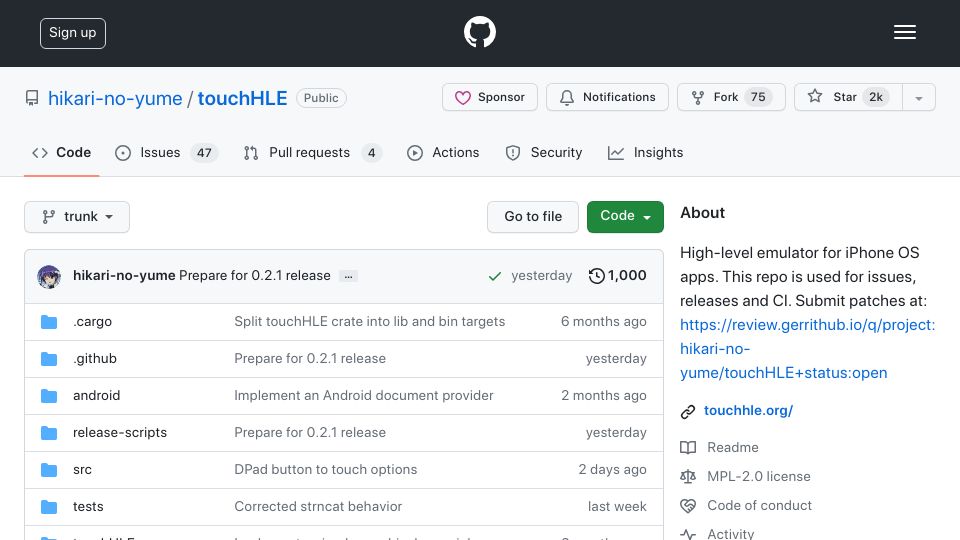
Task: Open the hikari-no-yume owner link
Action: (x=115, y=99)
